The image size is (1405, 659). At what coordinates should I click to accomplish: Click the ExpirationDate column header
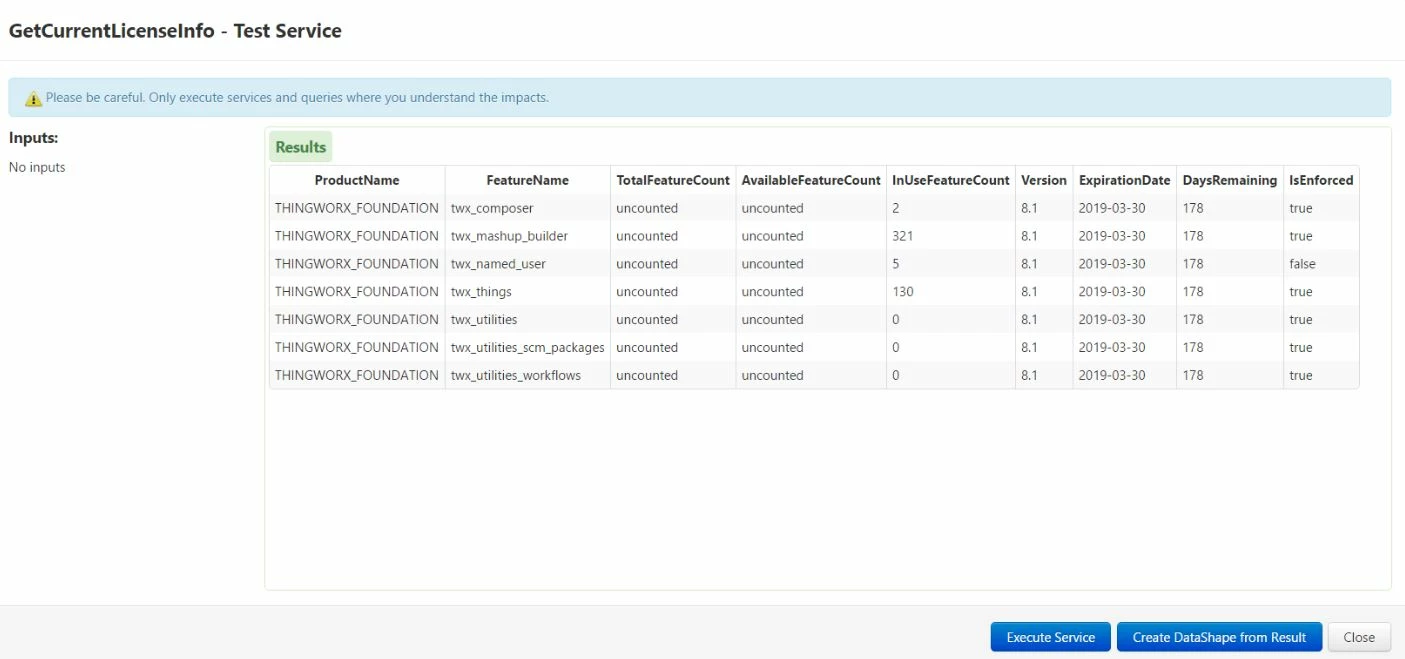1125,180
